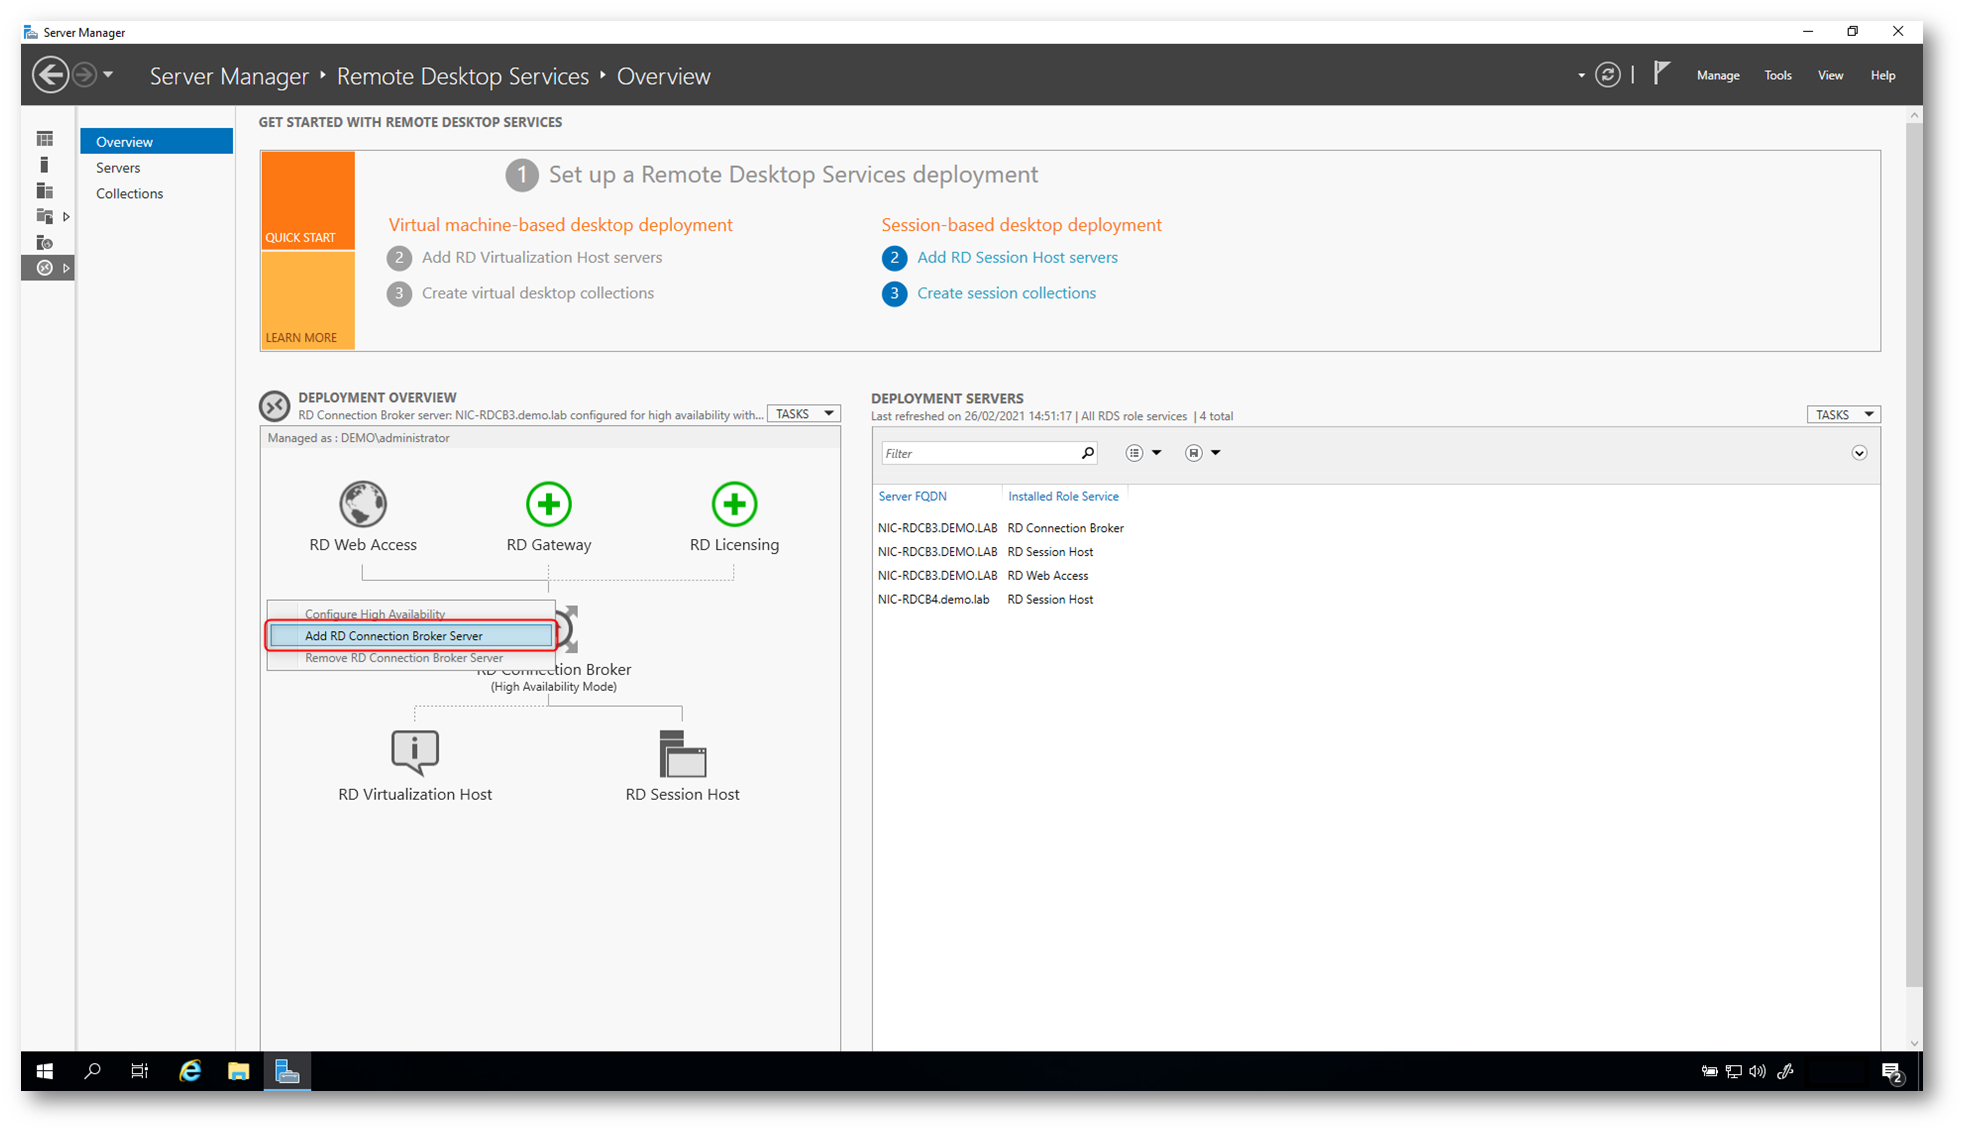The height and width of the screenshot is (1133, 1965).
Task: Open the Manage menu
Action: click(1717, 75)
